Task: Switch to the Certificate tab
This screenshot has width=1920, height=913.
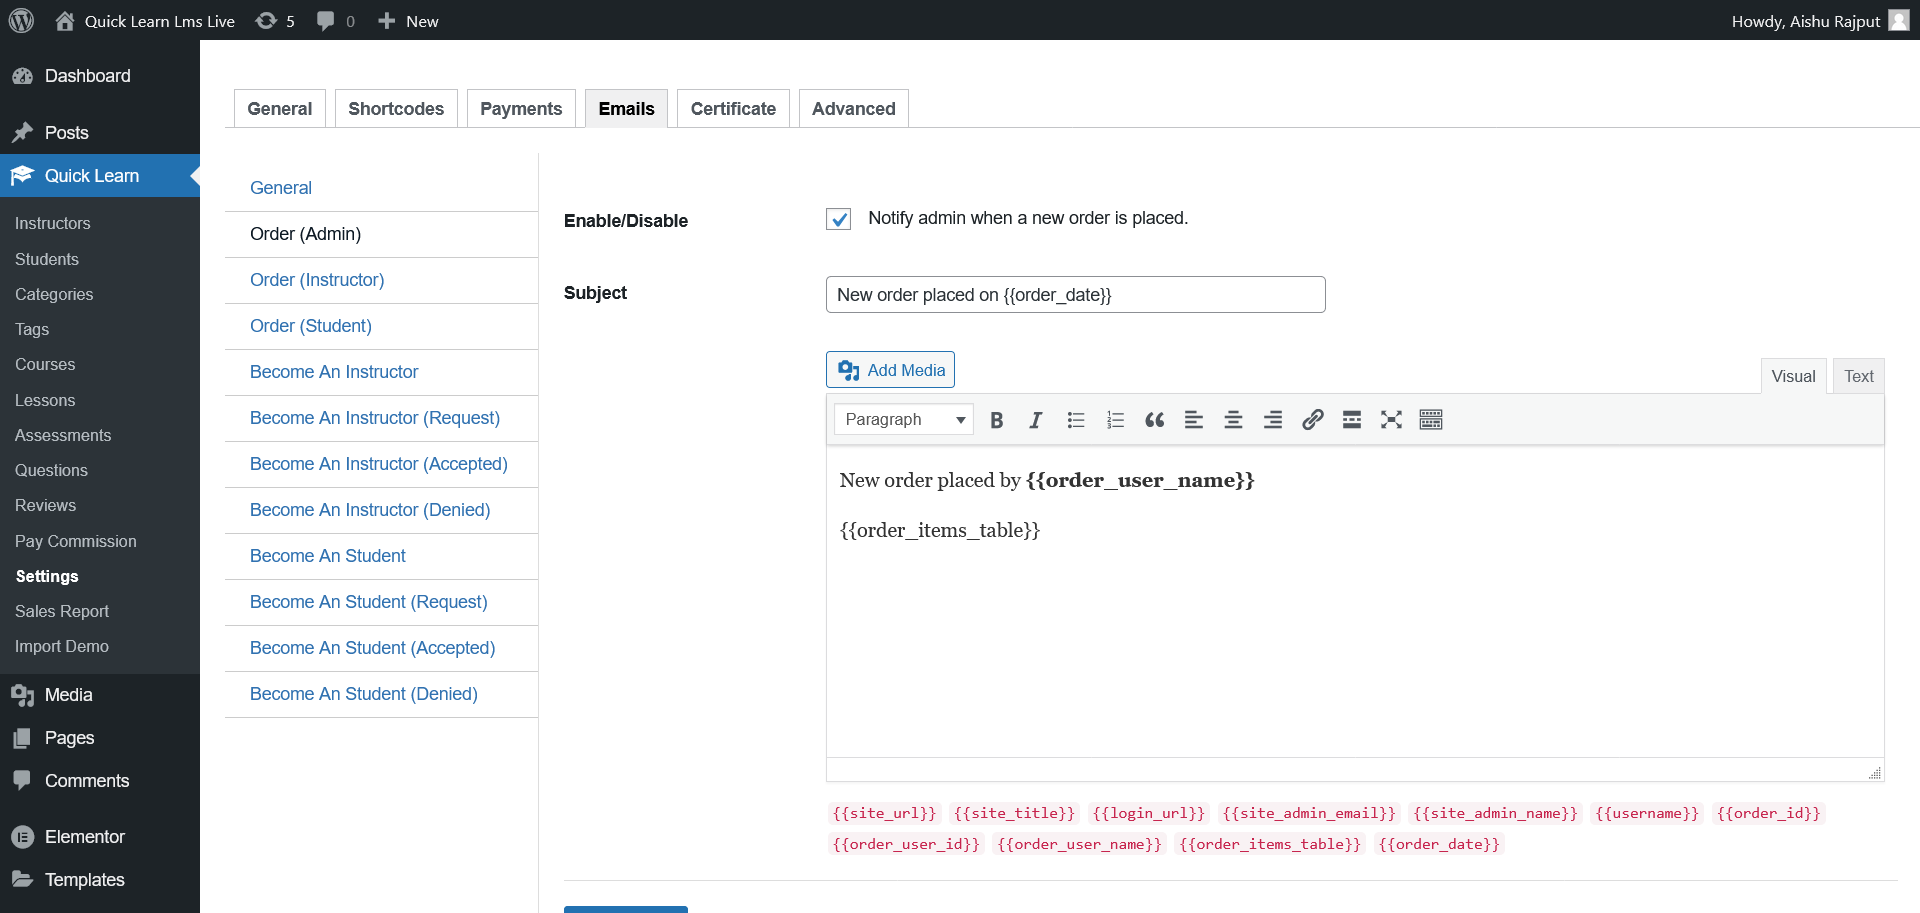Action: 733,109
